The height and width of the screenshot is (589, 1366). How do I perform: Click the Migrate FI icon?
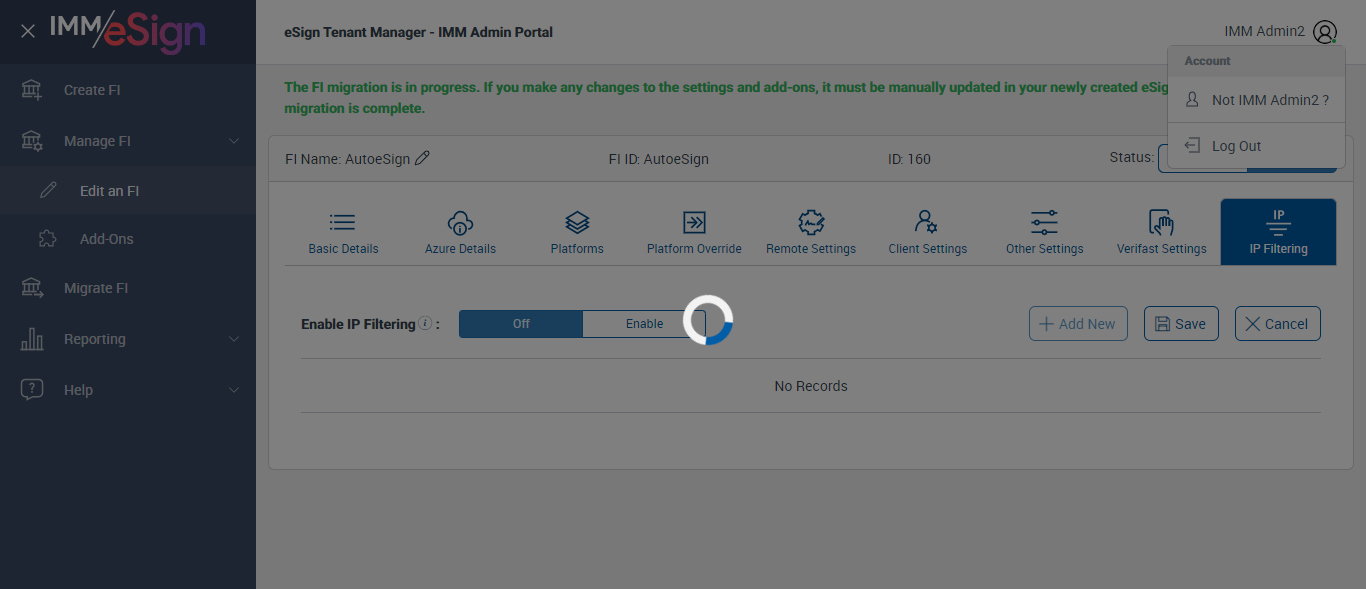[x=32, y=288]
